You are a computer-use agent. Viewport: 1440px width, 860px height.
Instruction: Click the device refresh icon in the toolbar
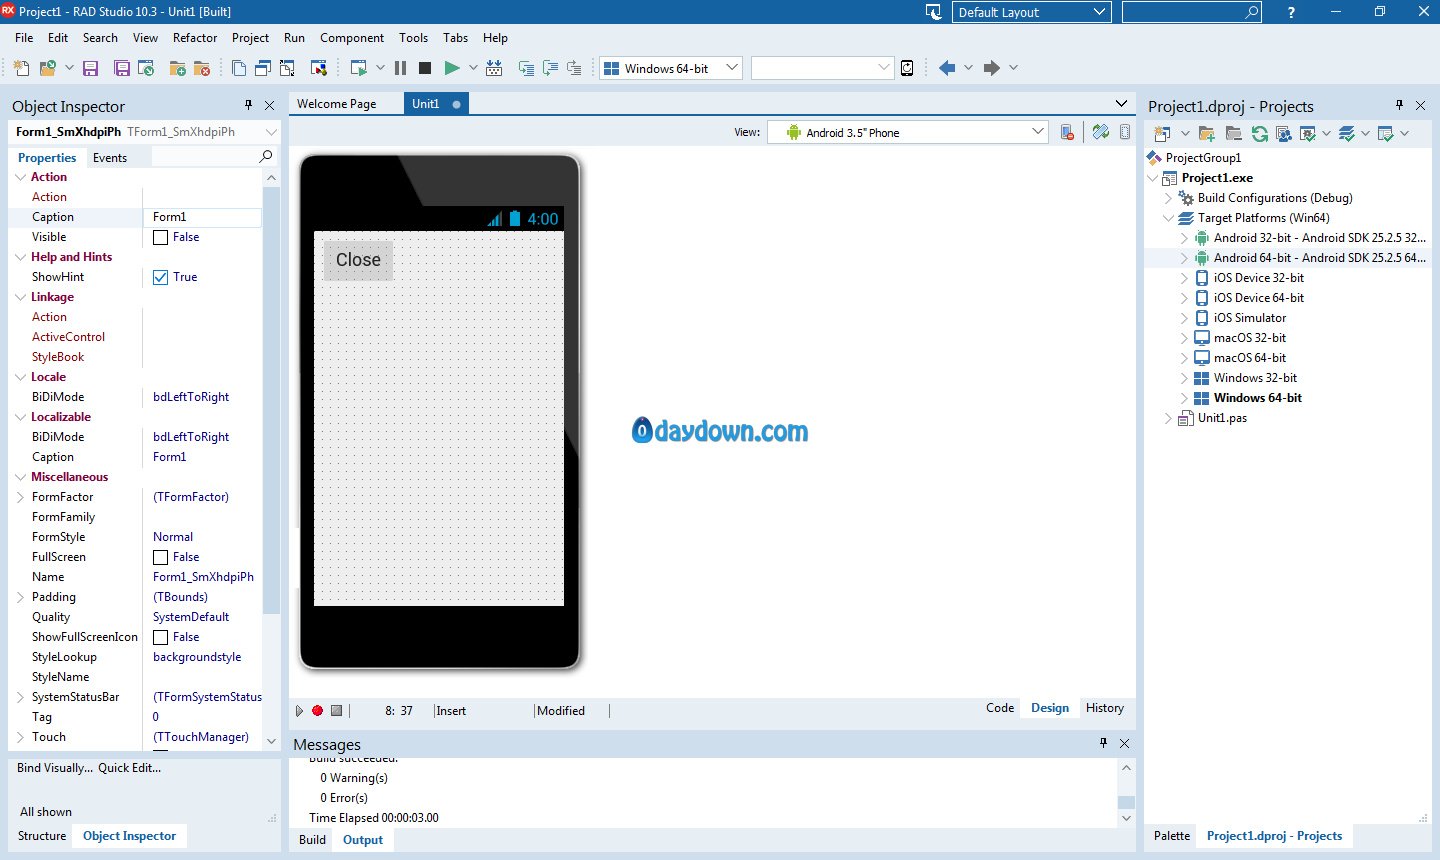click(x=907, y=68)
